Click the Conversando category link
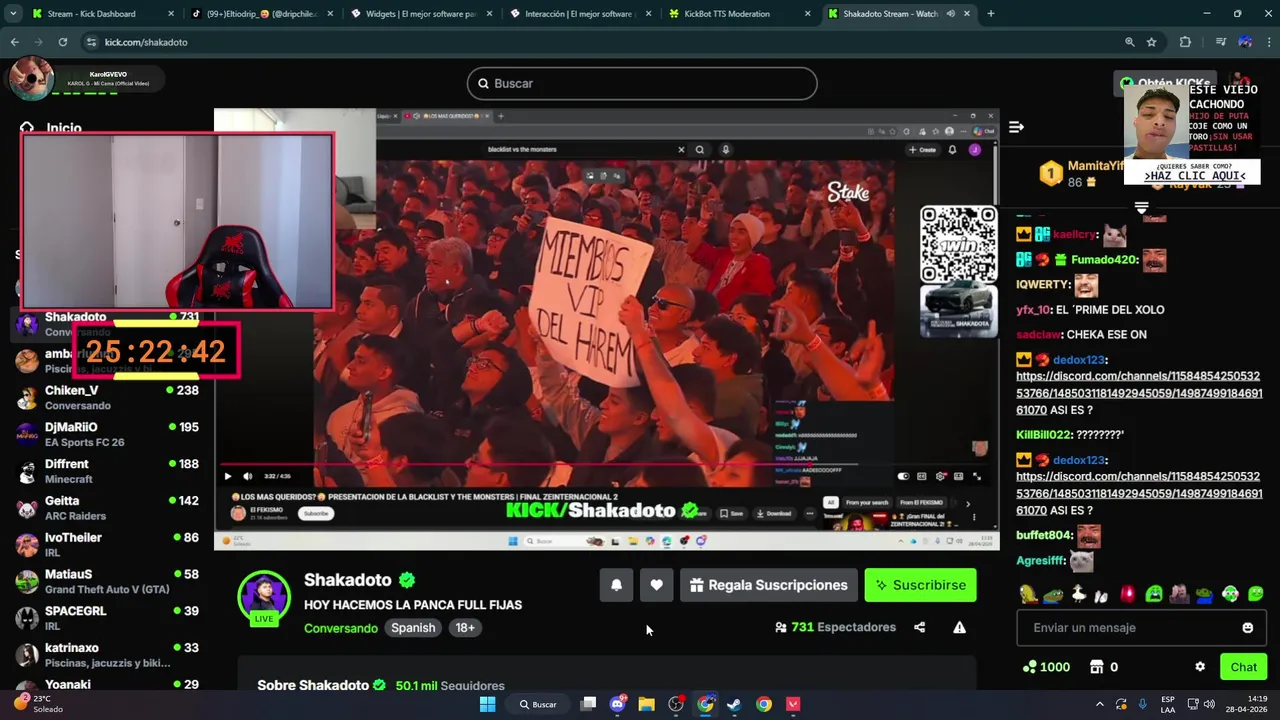The height and width of the screenshot is (720, 1280). pos(341,628)
